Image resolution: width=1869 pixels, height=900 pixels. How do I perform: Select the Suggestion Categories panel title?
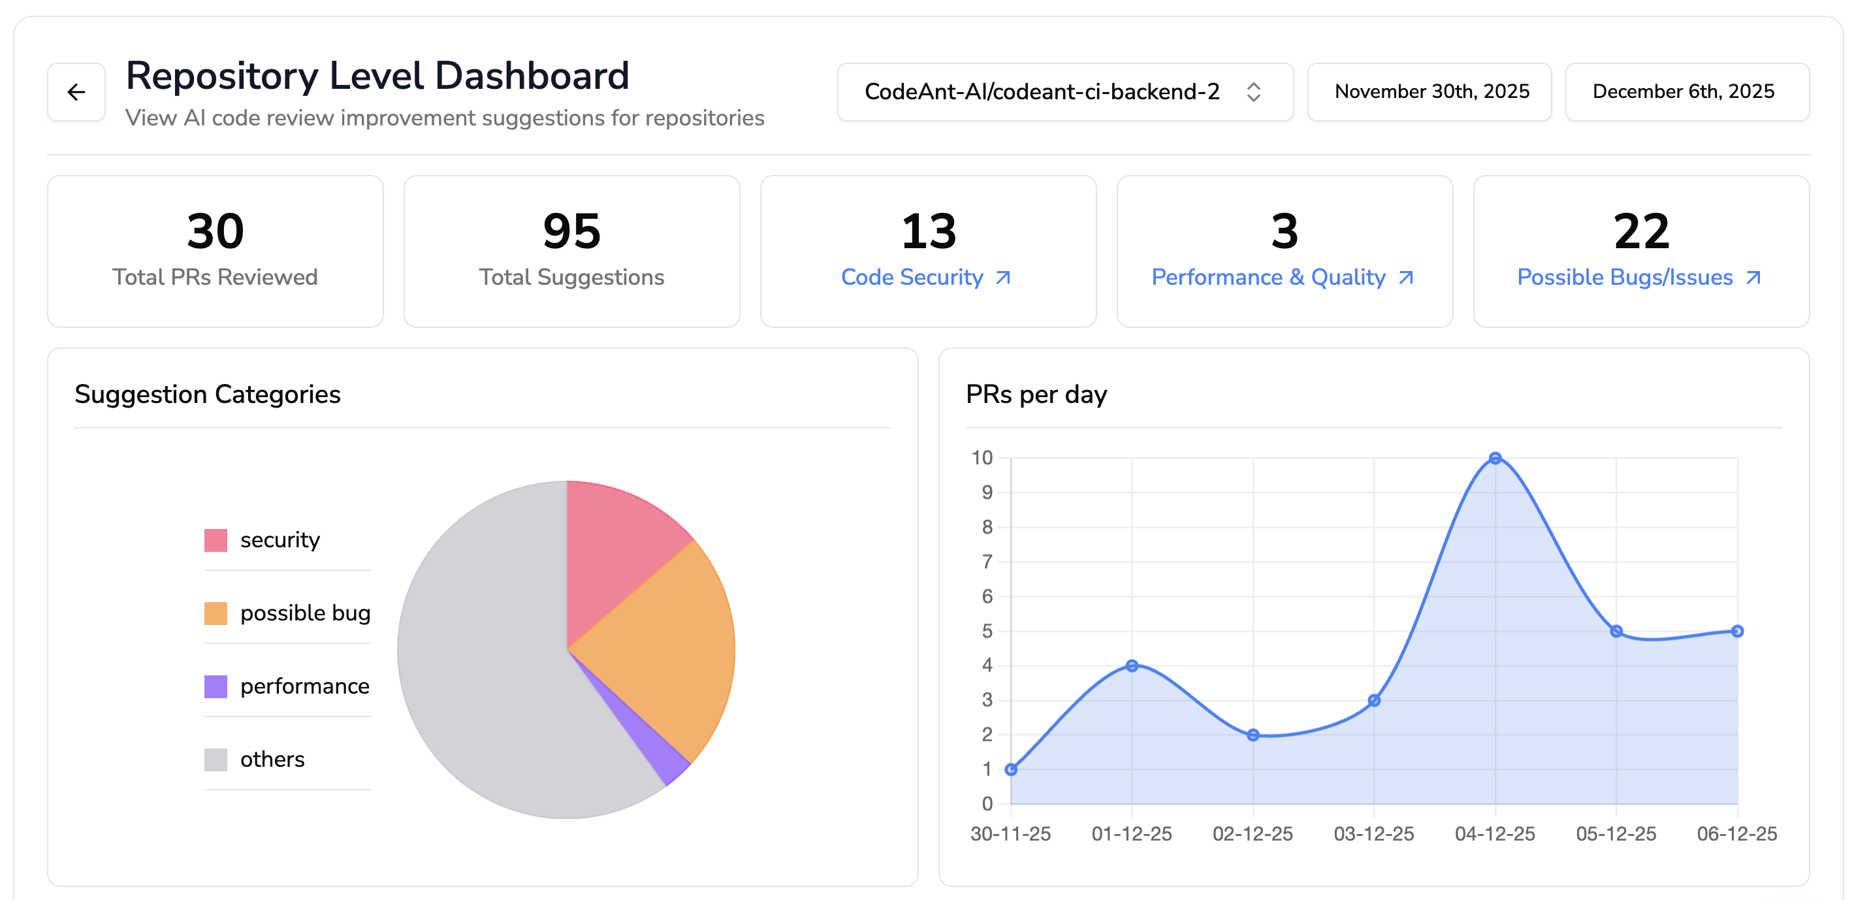[x=207, y=394]
